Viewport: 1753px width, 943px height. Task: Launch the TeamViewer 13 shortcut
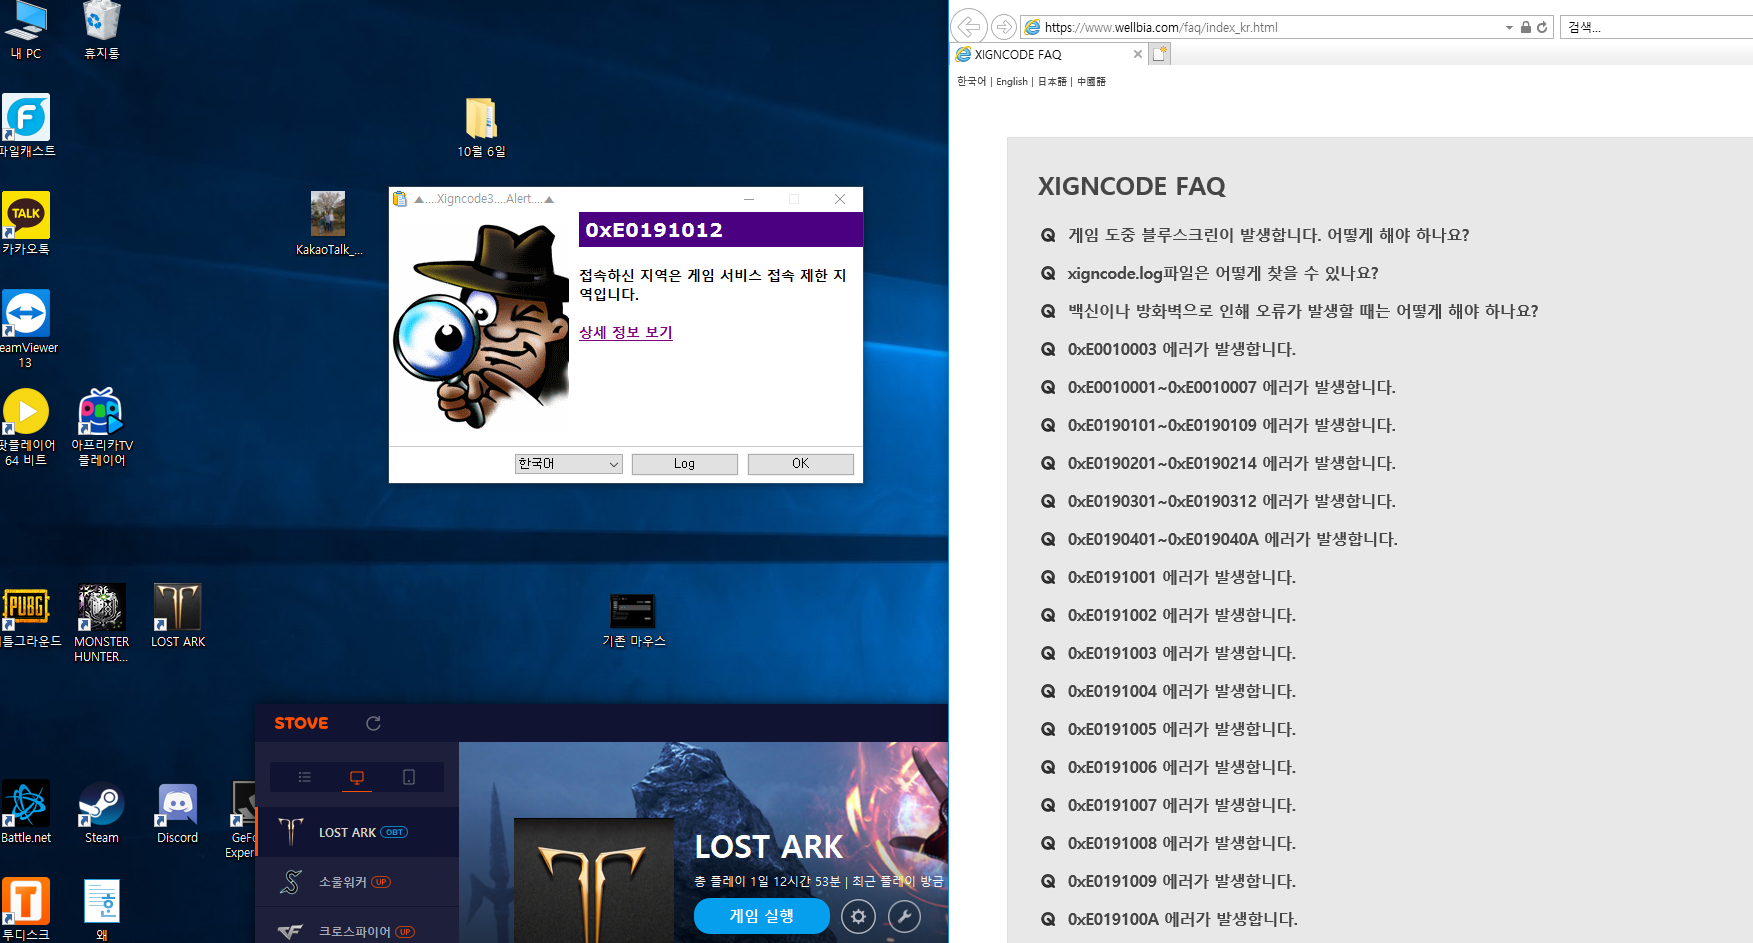point(27,329)
